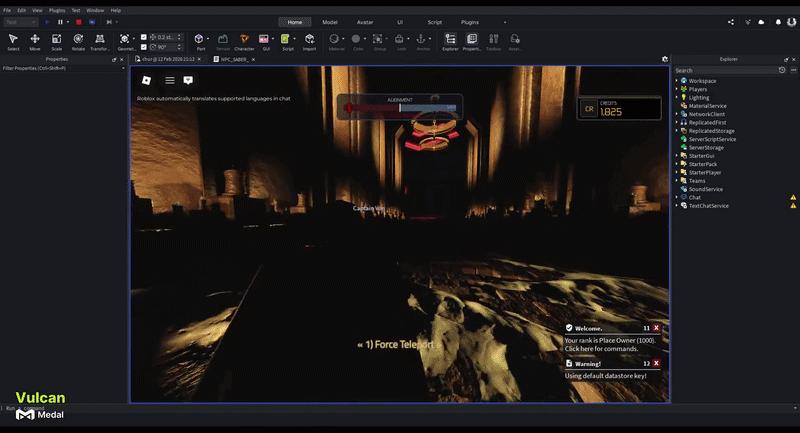Stop the running playtest

tap(78, 21)
